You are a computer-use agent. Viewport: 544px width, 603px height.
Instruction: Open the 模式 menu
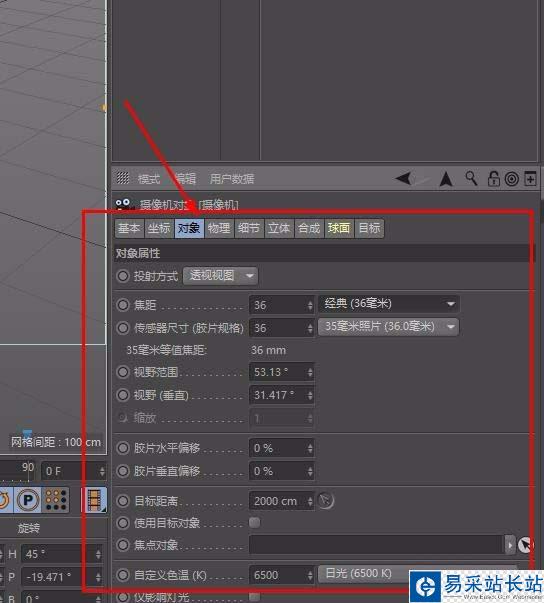point(149,179)
